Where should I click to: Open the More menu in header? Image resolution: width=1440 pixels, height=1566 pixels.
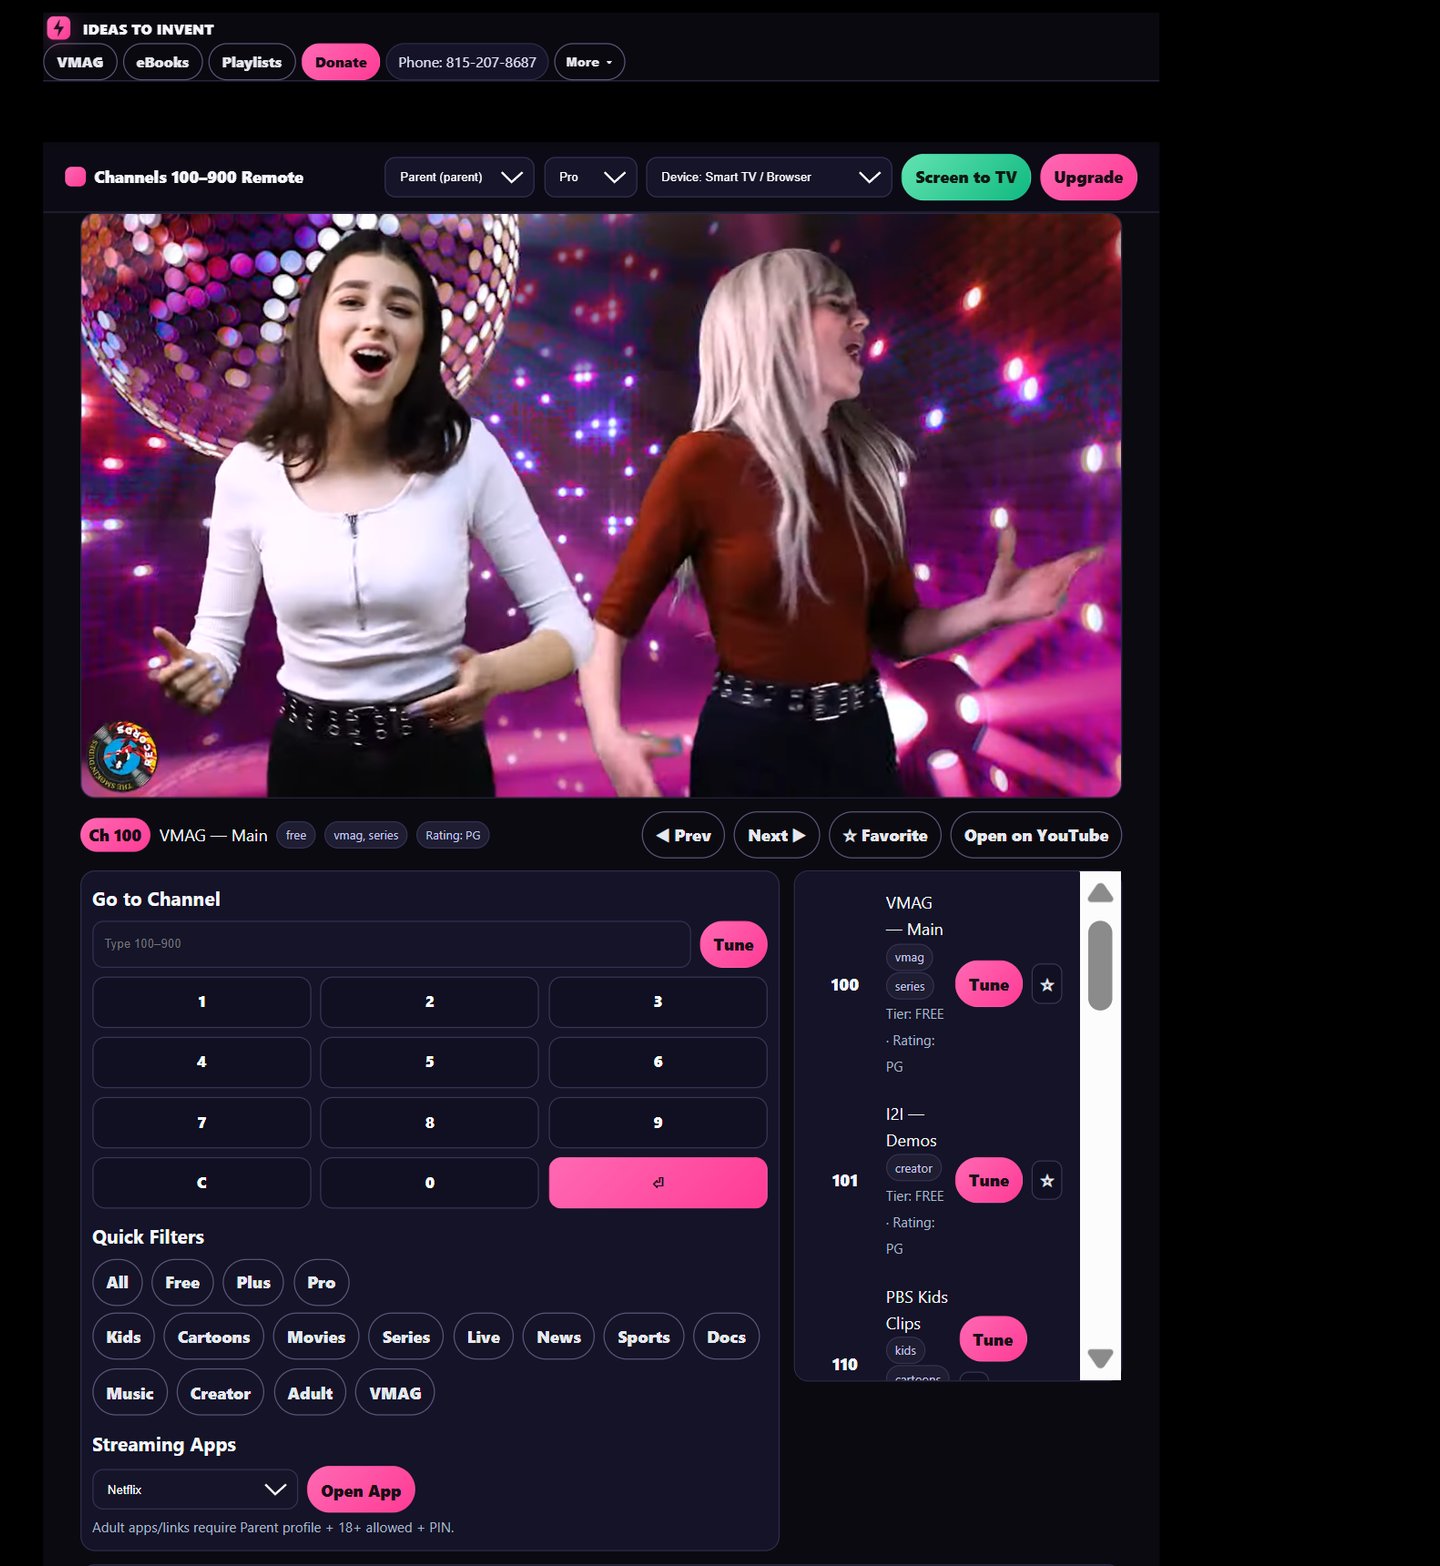tap(589, 62)
